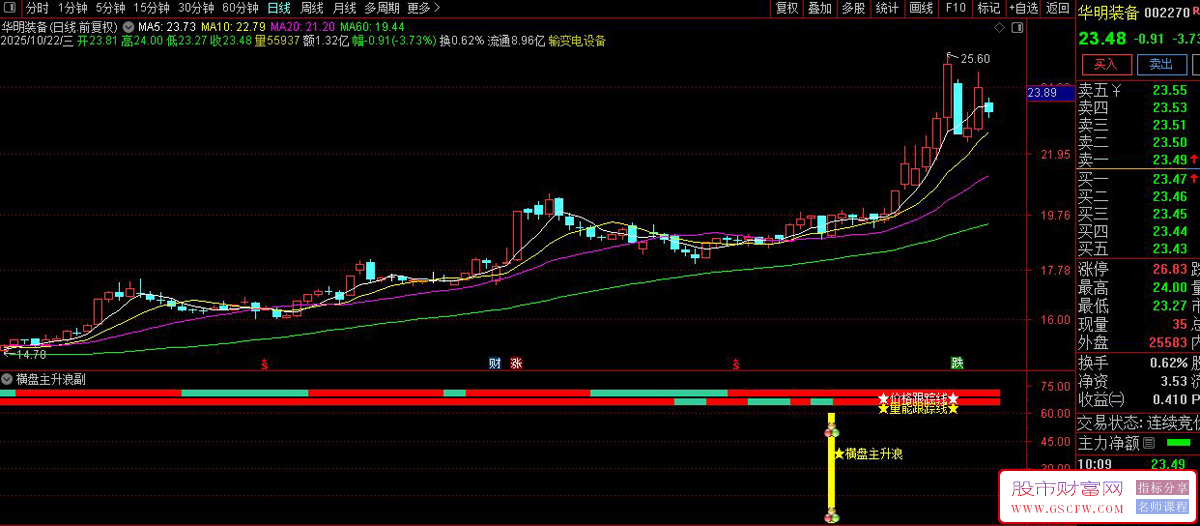Image resolution: width=1200 pixels, height=526 pixels.
Task: Click the 叠加 overlay button
Action: click(820, 8)
